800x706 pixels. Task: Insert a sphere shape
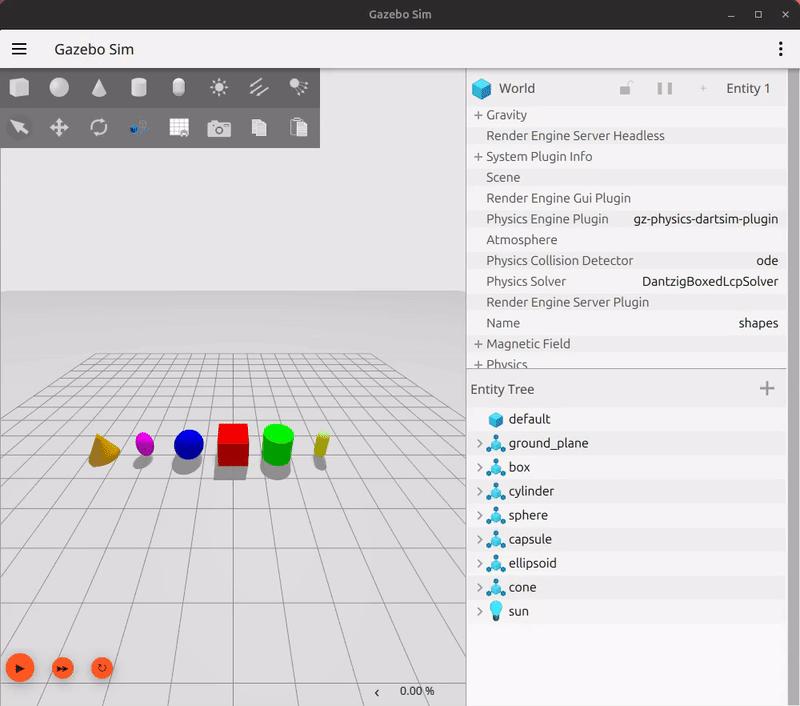[x=59, y=87]
